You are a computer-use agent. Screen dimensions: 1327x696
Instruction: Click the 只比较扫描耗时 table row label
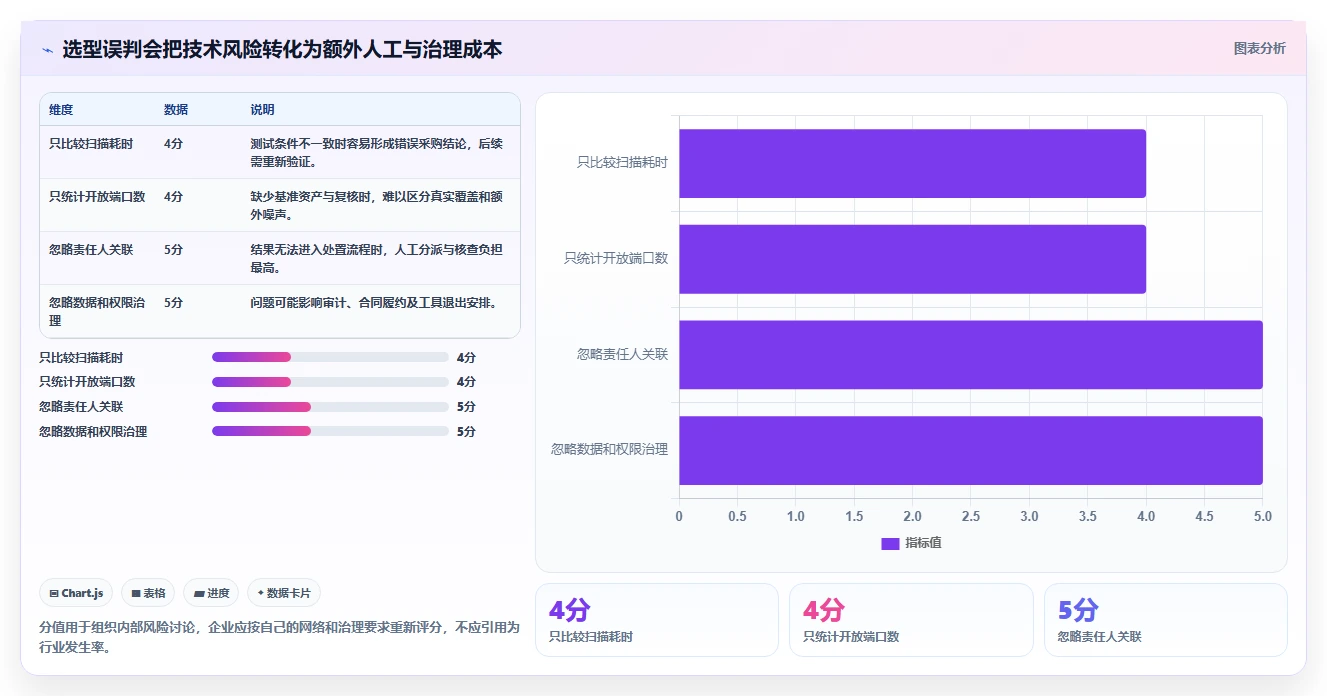coord(91,144)
